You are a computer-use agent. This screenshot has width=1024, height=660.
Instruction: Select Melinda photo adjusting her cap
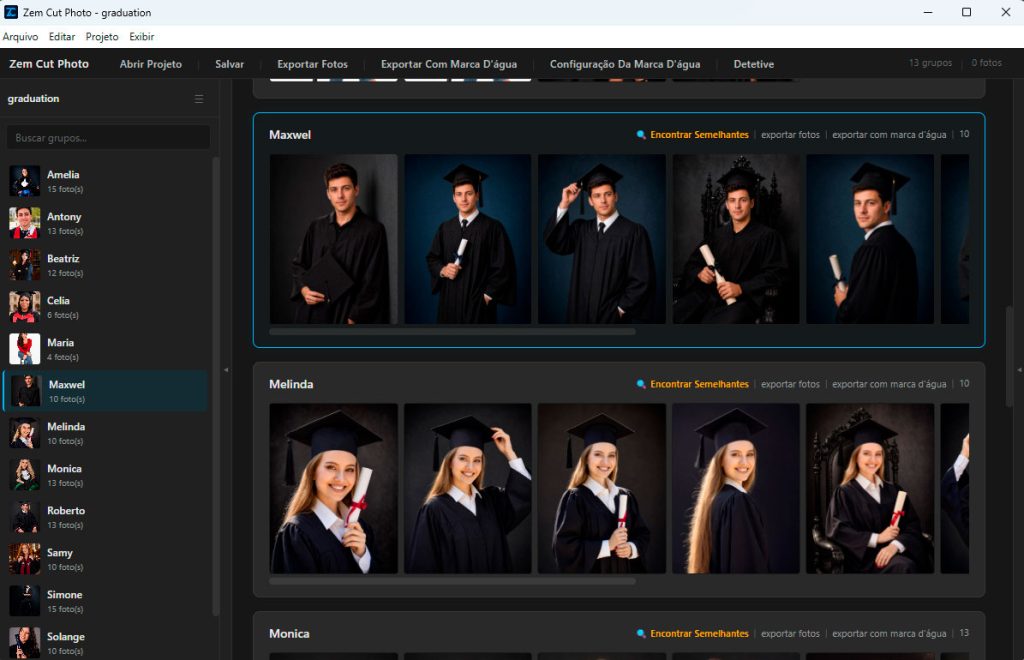point(468,488)
